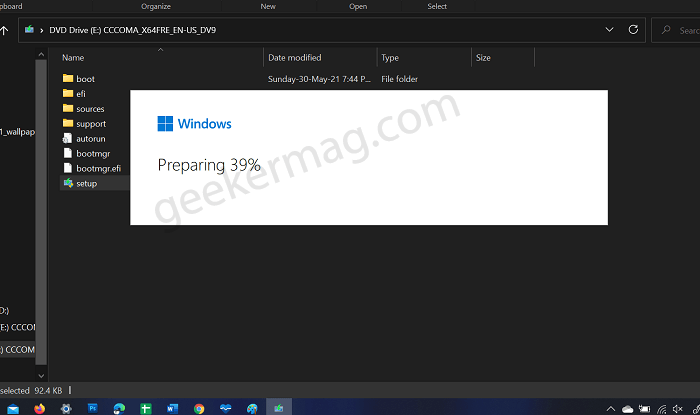This screenshot has width=700, height=415.
Task: Select the E:) CCCOI drive in sidebar
Action: click(17, 327)
